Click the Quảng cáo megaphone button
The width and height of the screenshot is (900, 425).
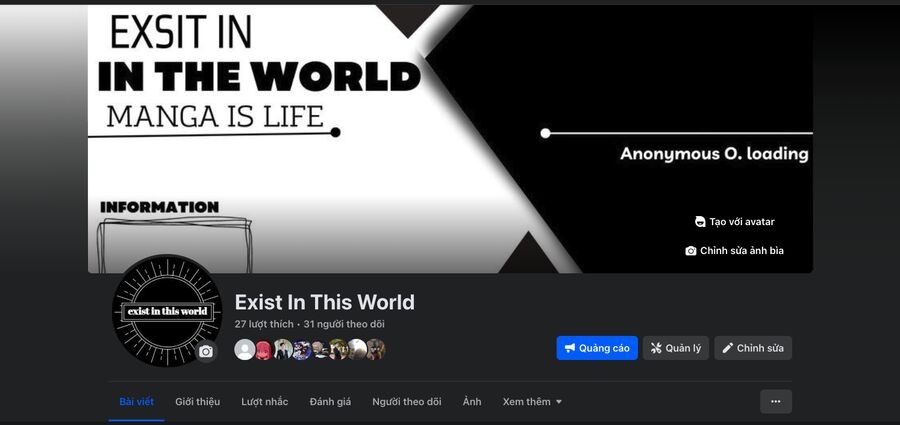coord(597,348)
